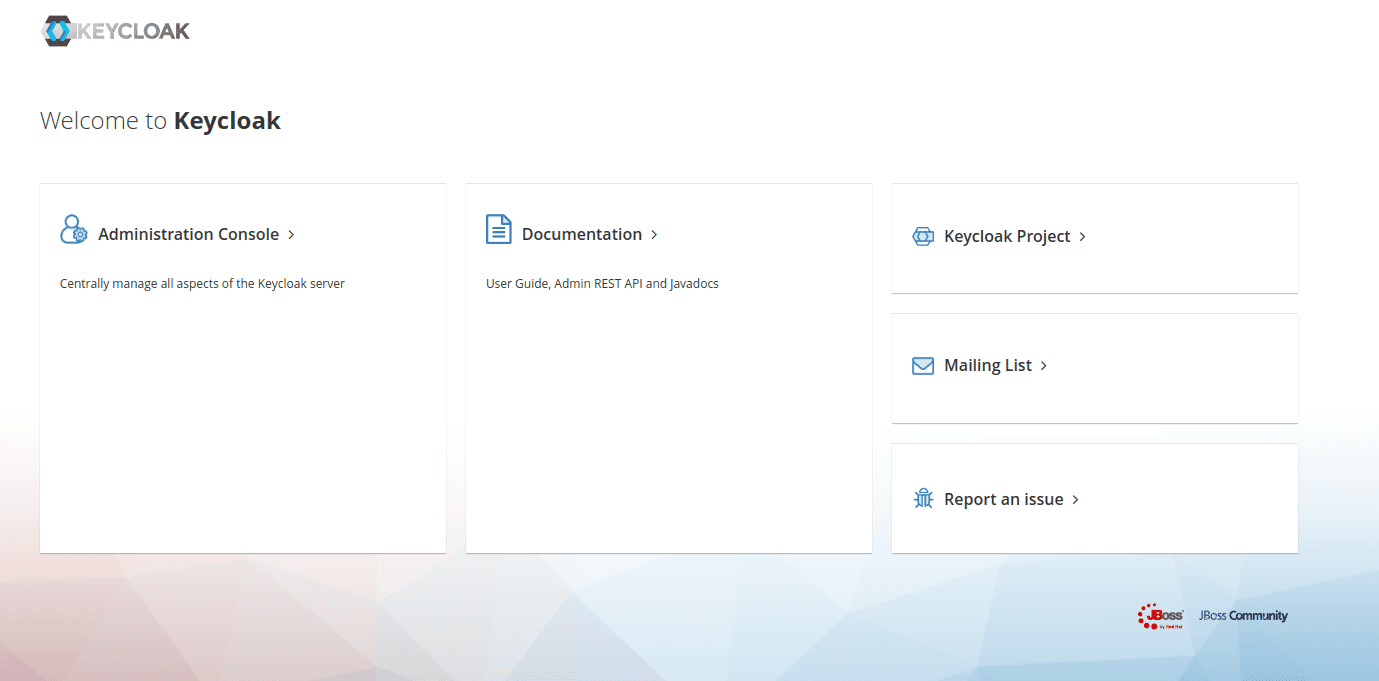The height and width of the screenshot is (681, 1379).
Task: Visit the Keycloak Project link
Action: 1006,237
